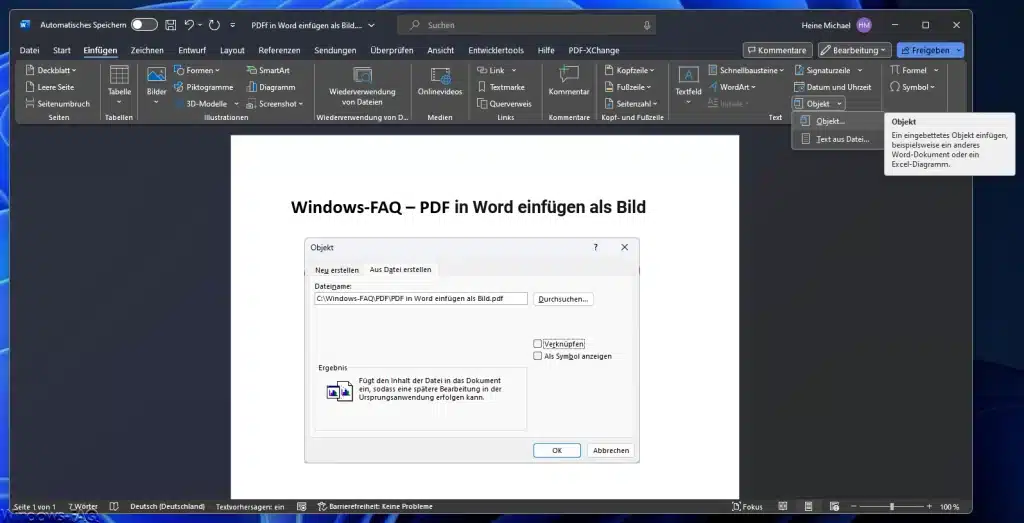Open Piktogramme icon library

(204, 87)
